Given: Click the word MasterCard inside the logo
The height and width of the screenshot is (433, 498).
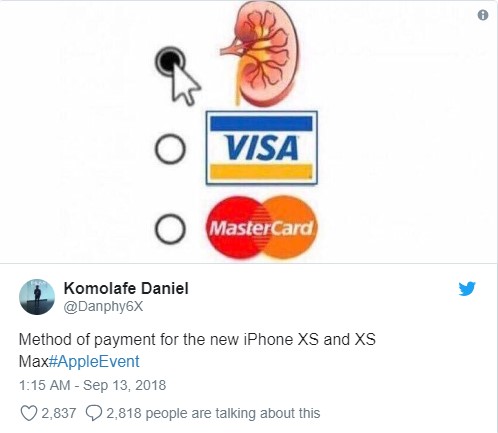Looking at the screenshot, I should pos(261,228).
